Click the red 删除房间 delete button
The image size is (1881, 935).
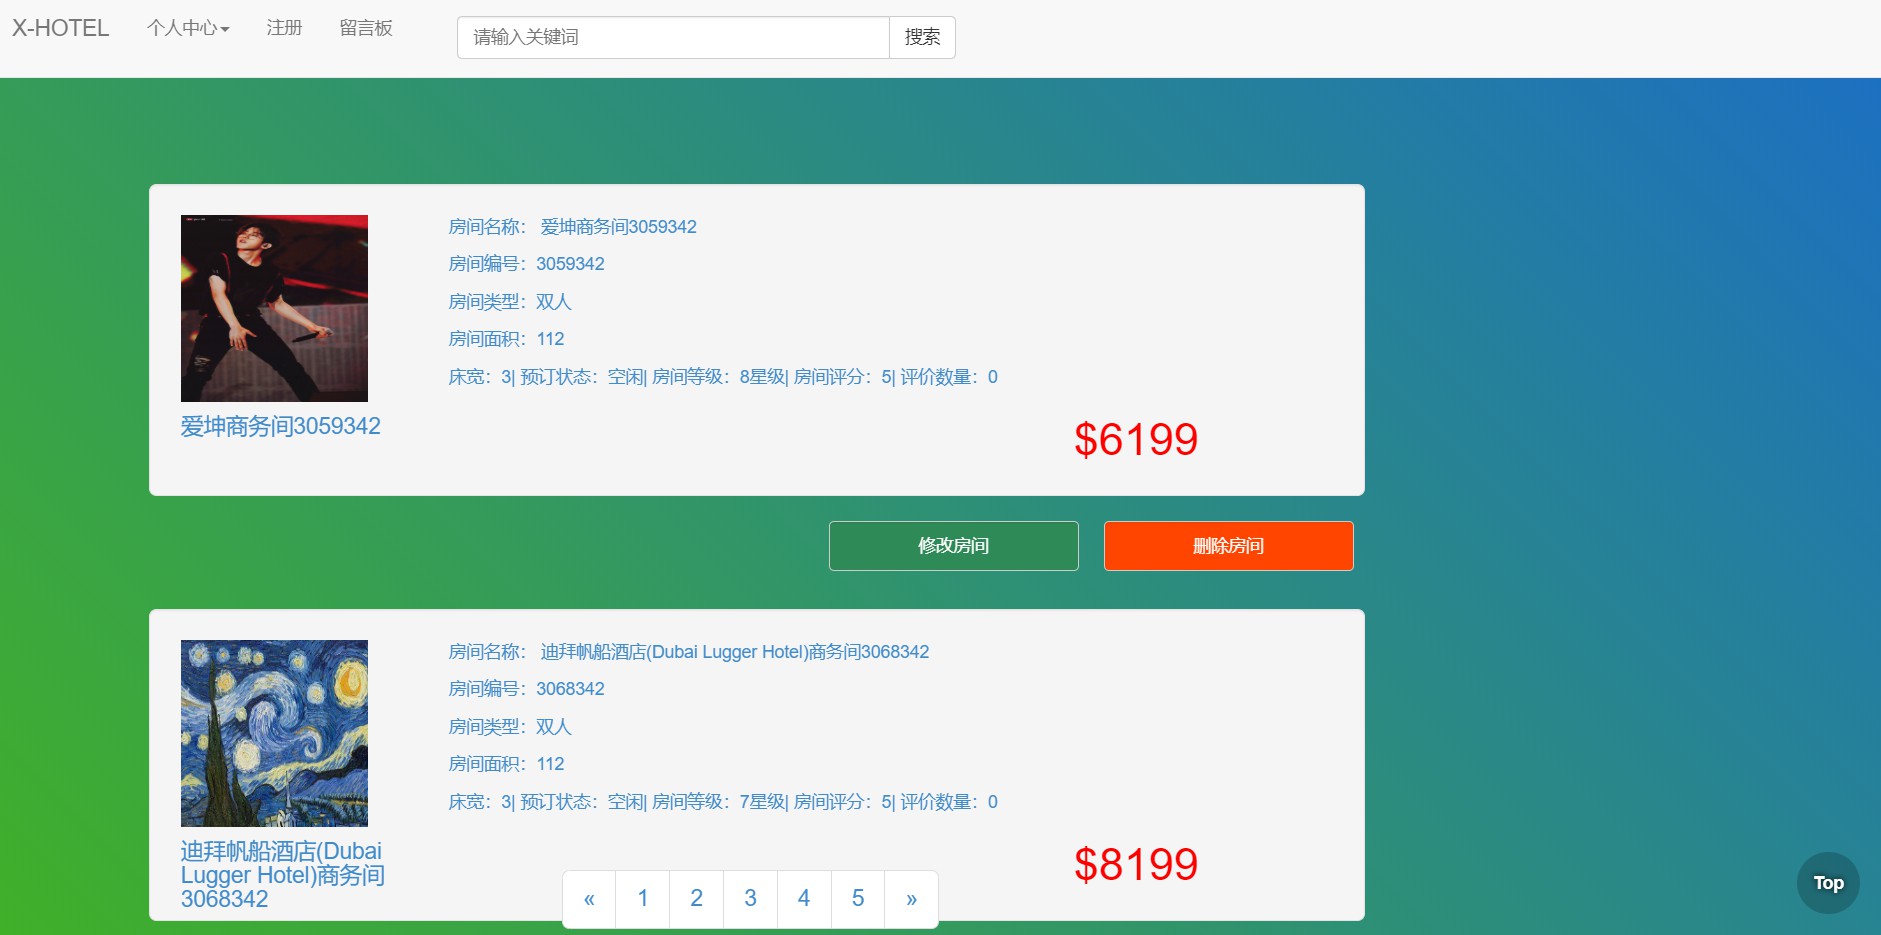click(1228, 546)
